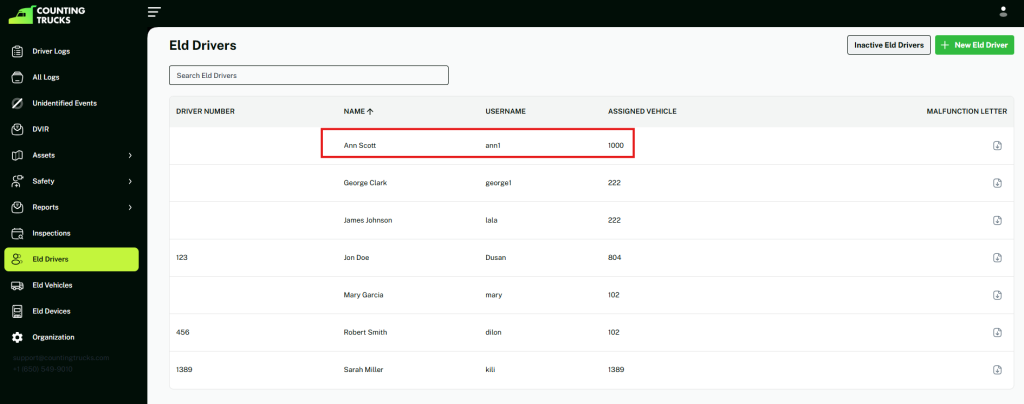Sort the table by Name column
Viewport: 1024px width, 404px height.
point(358,111)
